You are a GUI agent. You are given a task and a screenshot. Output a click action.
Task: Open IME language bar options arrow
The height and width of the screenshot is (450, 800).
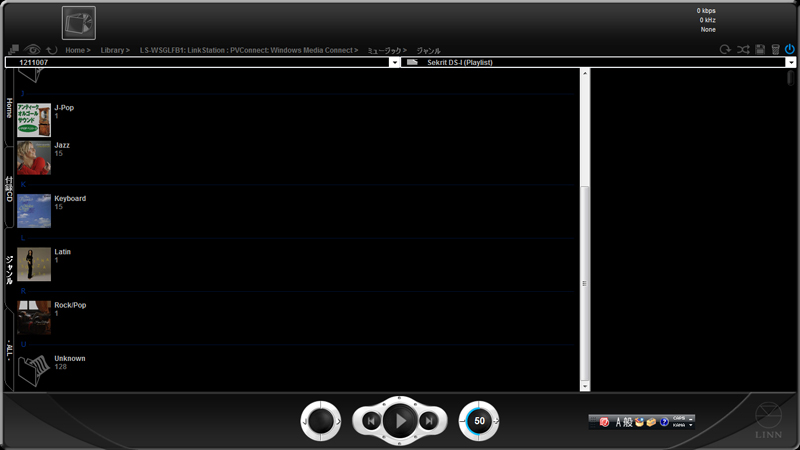691,425
